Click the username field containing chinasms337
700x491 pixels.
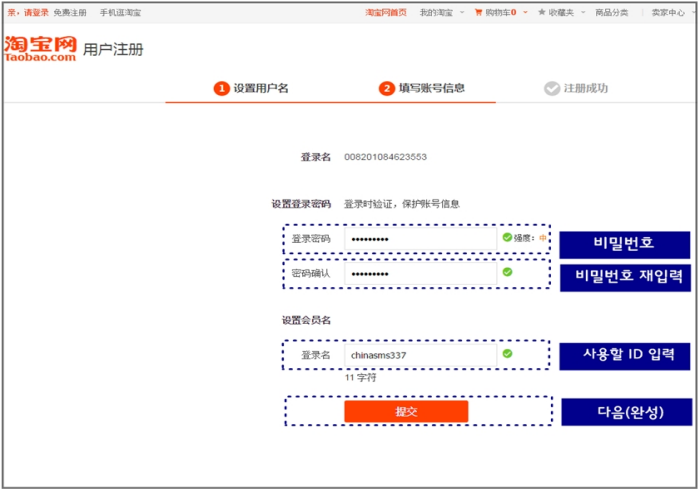(x=419, y=355)
